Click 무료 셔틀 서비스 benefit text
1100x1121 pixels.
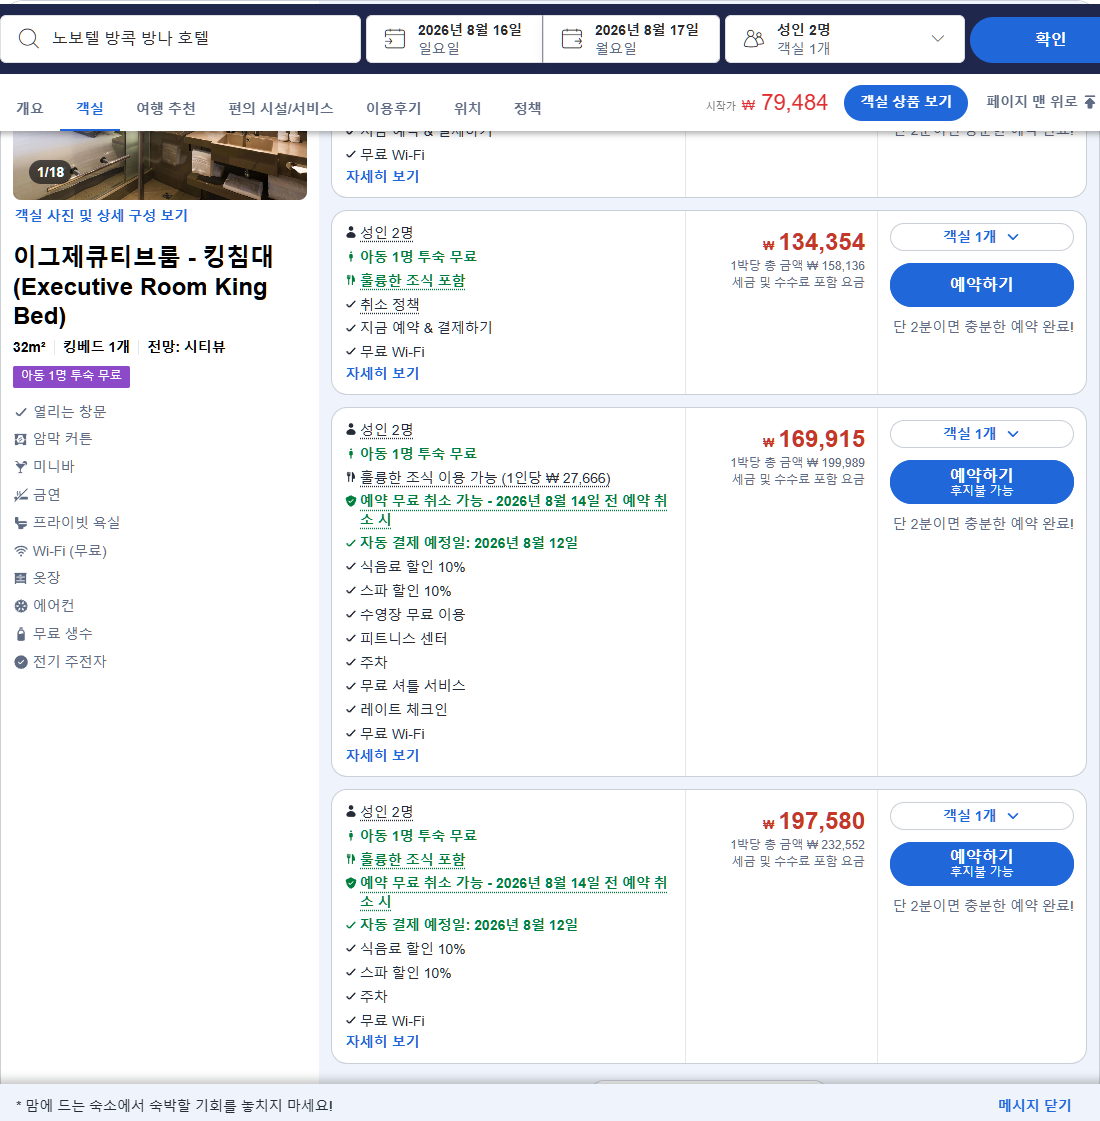coord(412,686)
